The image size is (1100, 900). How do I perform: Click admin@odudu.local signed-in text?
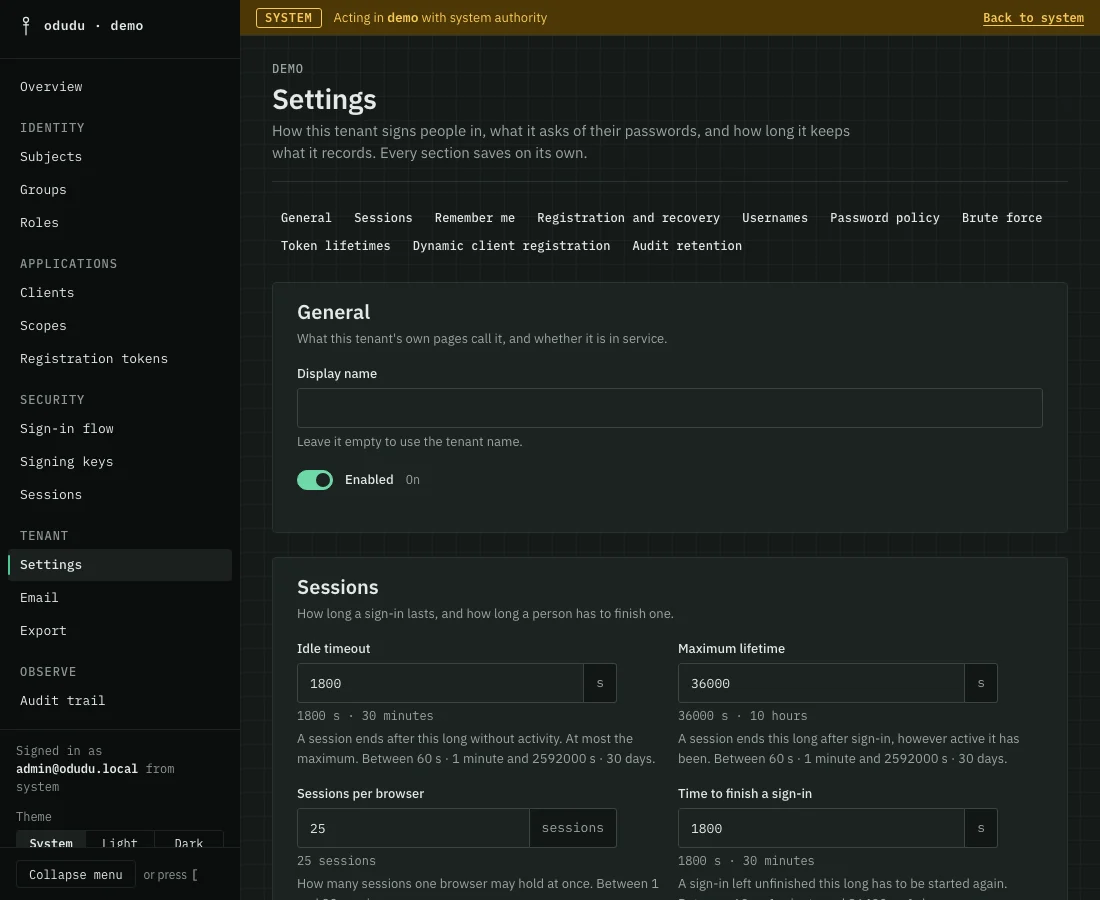[x=77, y=769]
